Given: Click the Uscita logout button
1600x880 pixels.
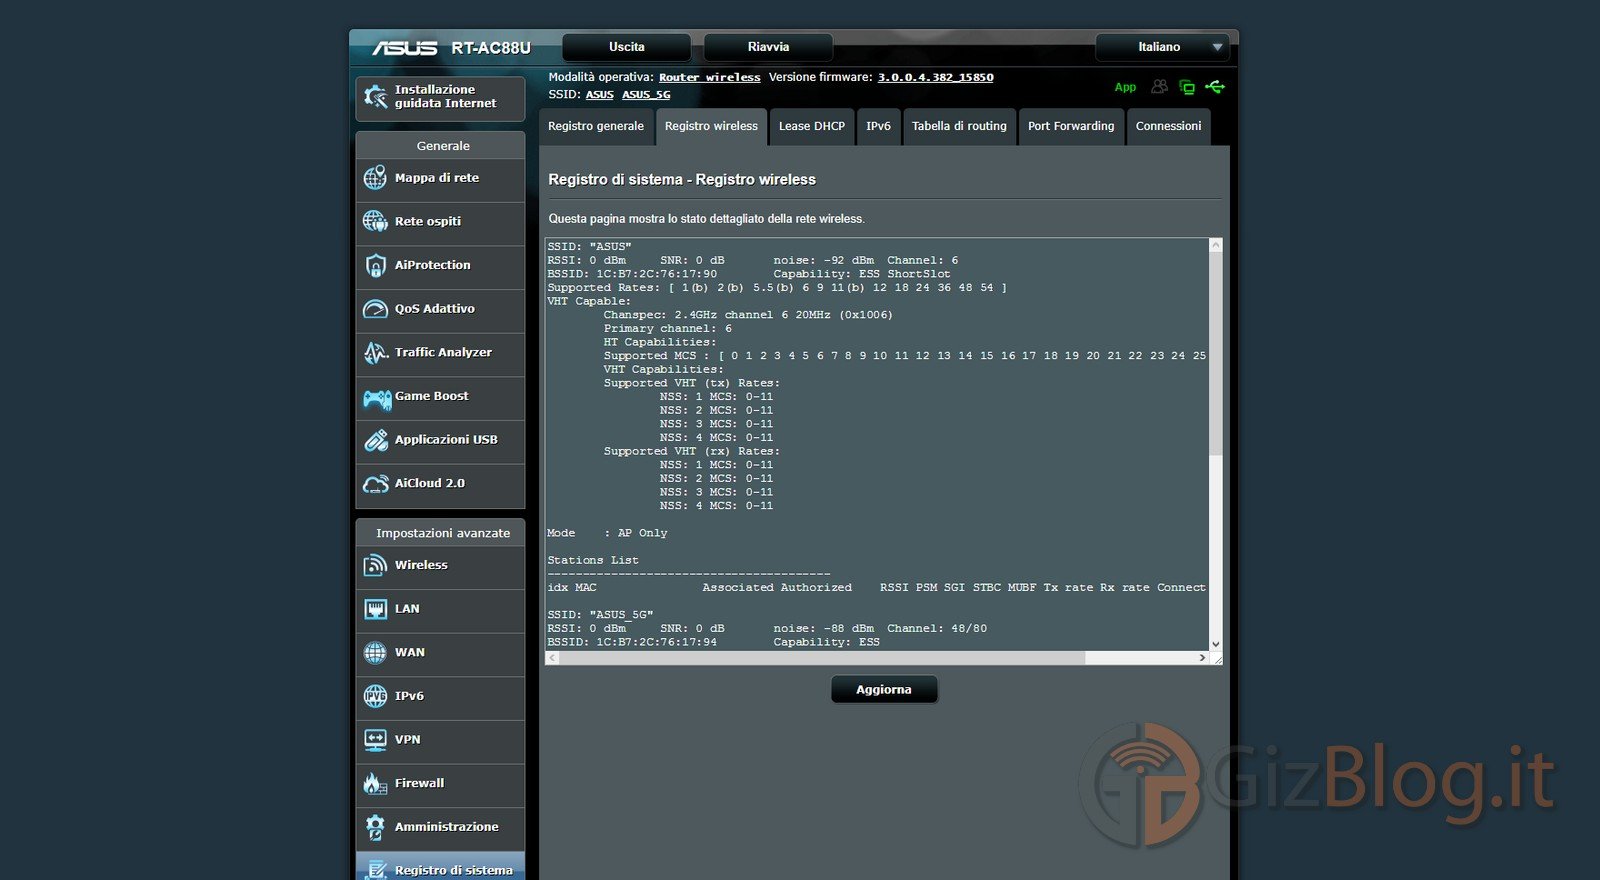Looking at the screenshot, I should (627, 47).
